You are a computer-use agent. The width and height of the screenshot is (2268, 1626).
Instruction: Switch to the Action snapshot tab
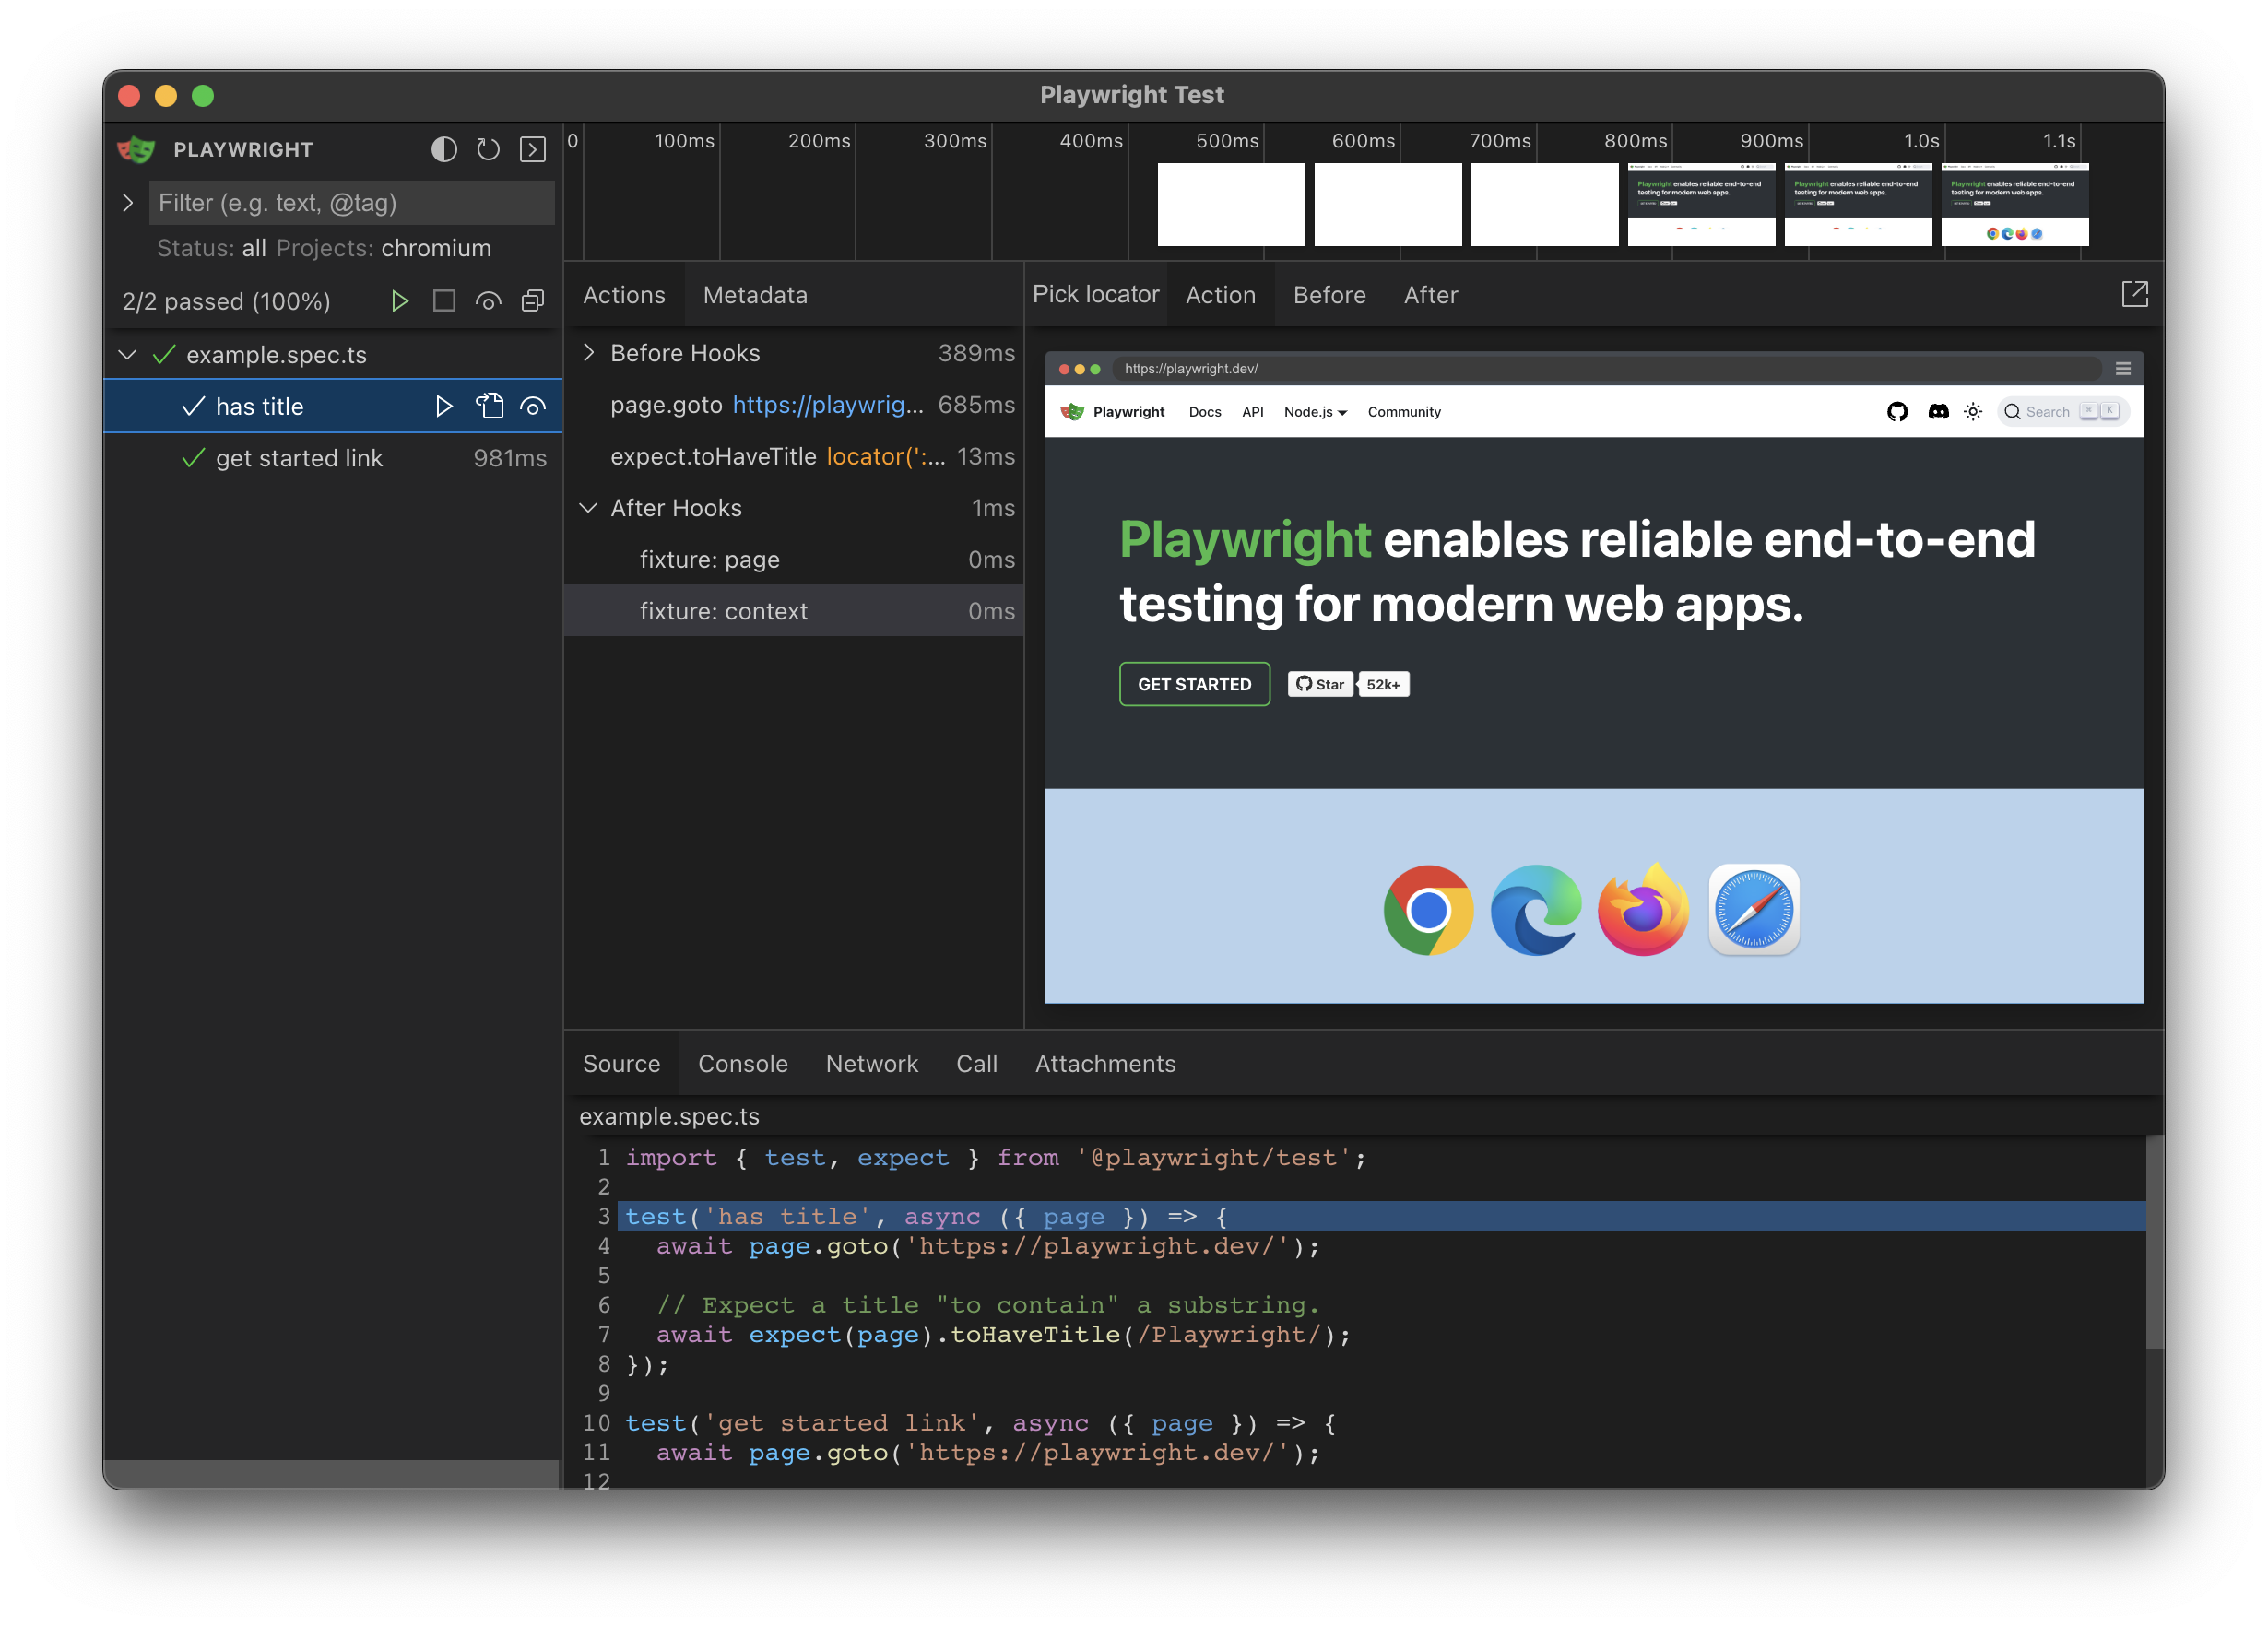(1220, 295)
